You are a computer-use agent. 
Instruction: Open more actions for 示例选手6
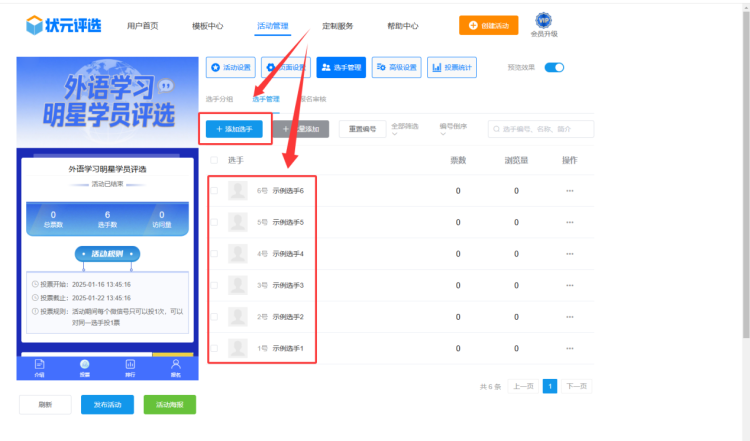570,190
